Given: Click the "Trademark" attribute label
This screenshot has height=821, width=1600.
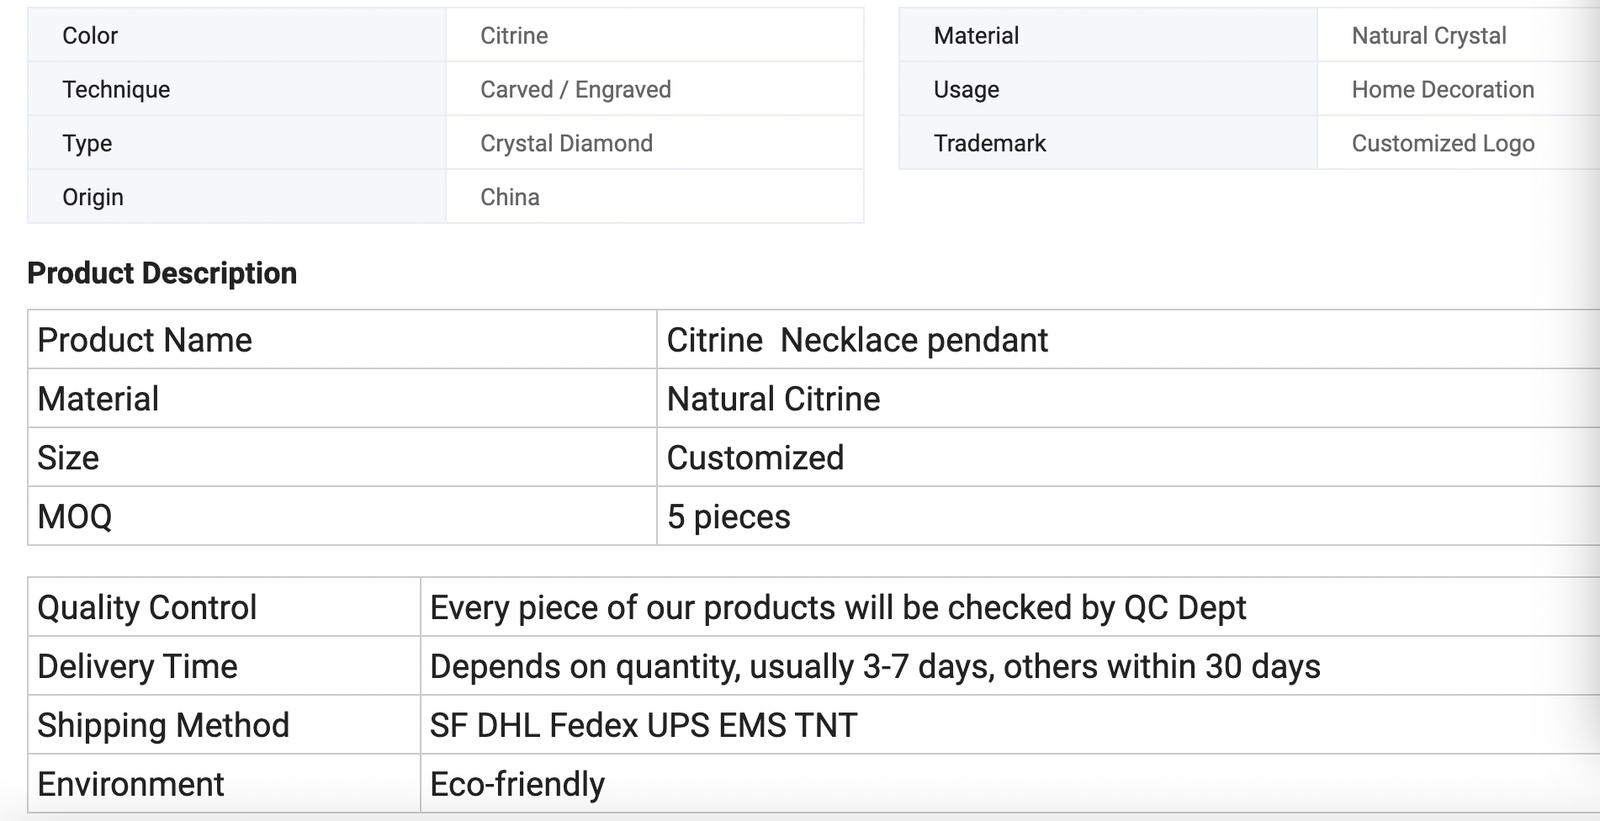Looking at the screenshot, I should tap(989, 144).
